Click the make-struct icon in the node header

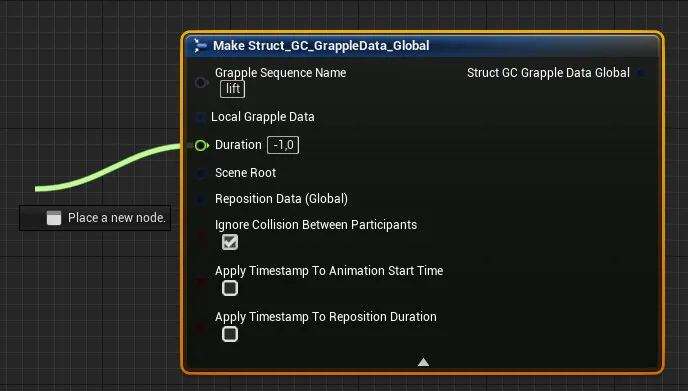200,45
